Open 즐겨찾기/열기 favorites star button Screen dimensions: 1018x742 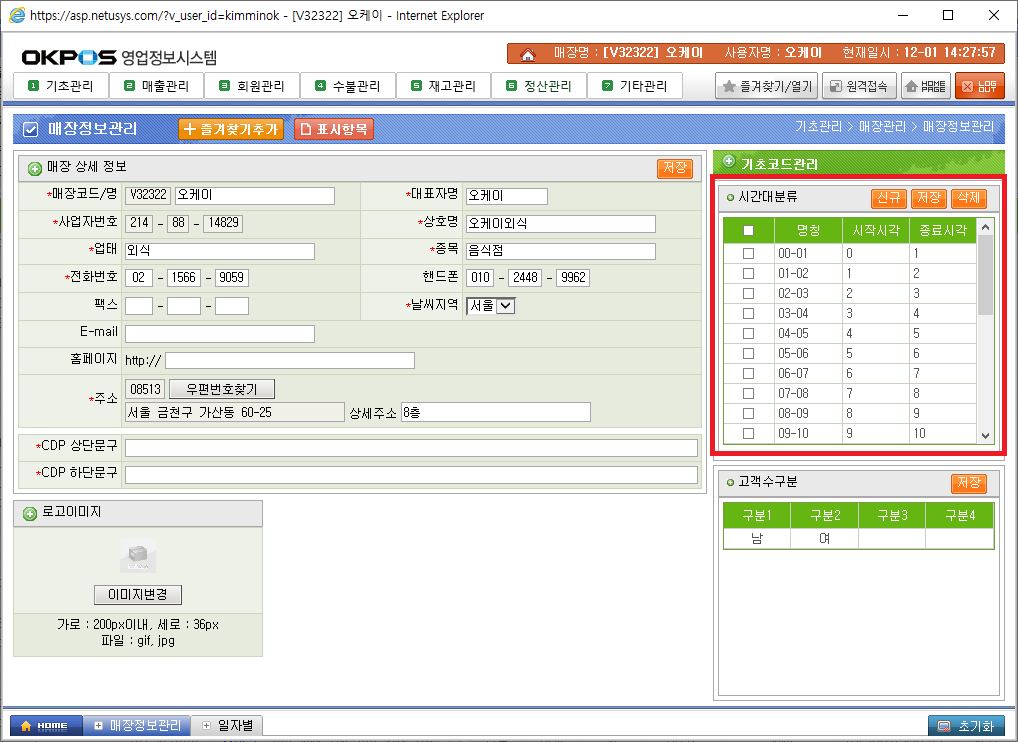tap(767, 87)
